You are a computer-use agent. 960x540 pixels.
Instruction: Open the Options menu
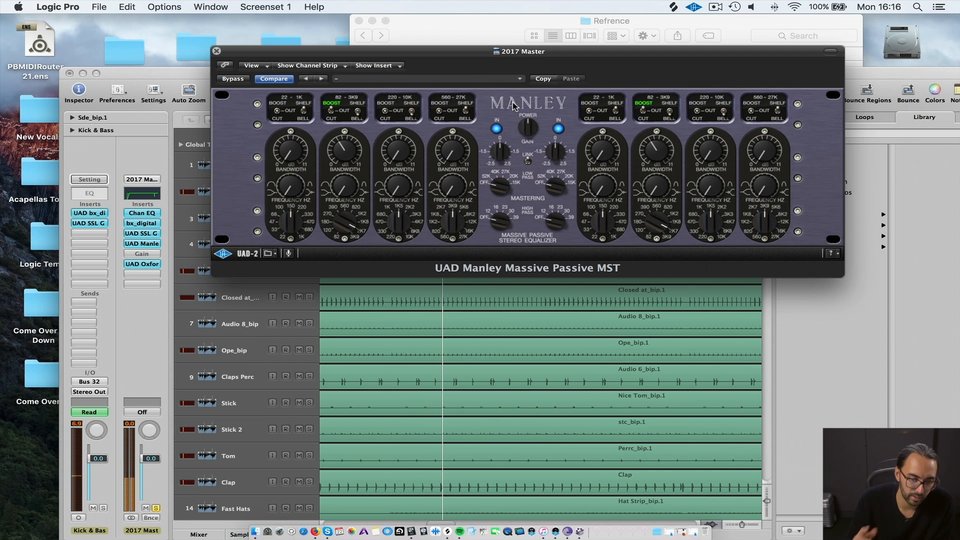(164, 7)
